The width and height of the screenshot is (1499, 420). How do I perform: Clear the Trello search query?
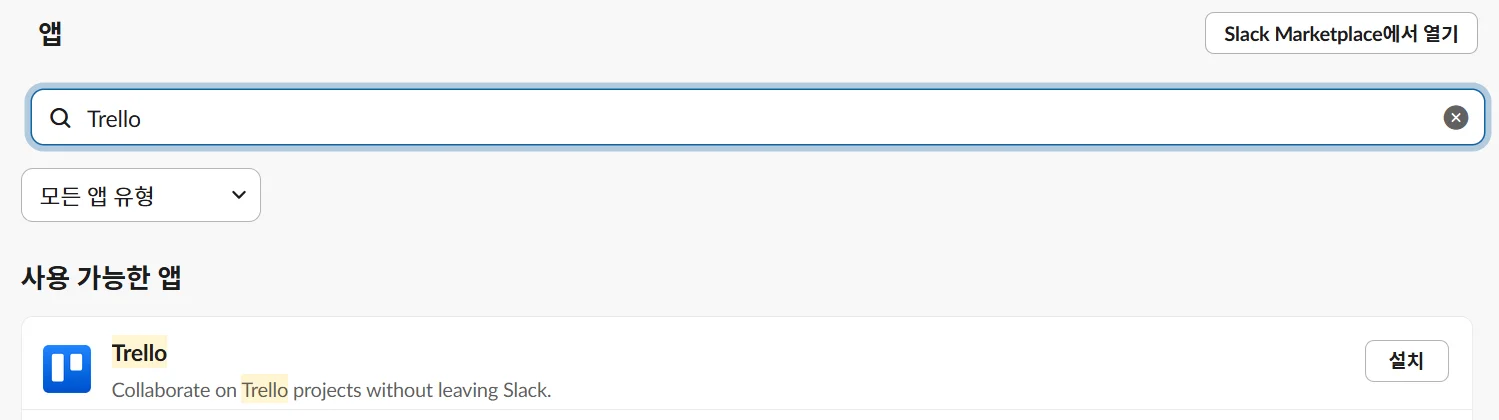1455,118
